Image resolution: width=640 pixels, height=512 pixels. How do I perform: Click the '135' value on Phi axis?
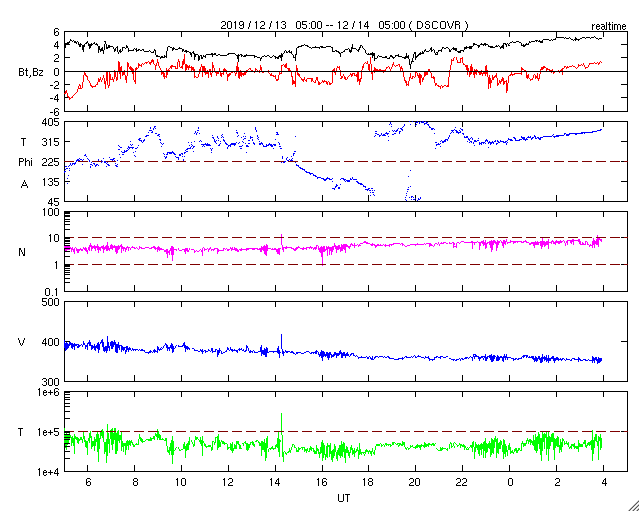tap(52, 182)
